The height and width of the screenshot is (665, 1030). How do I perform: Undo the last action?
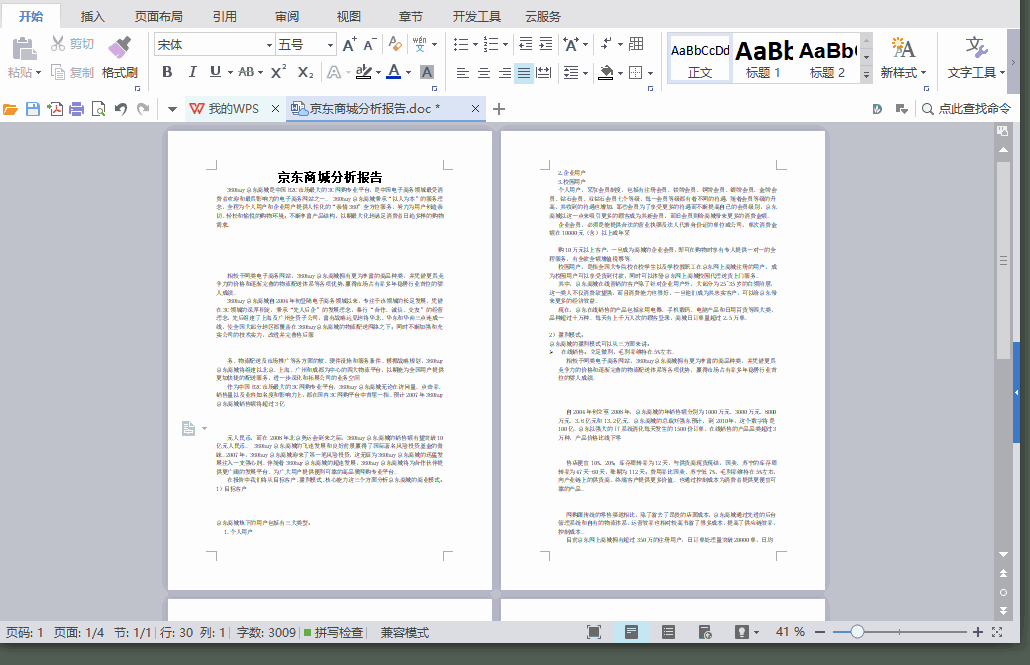point(120,109)
